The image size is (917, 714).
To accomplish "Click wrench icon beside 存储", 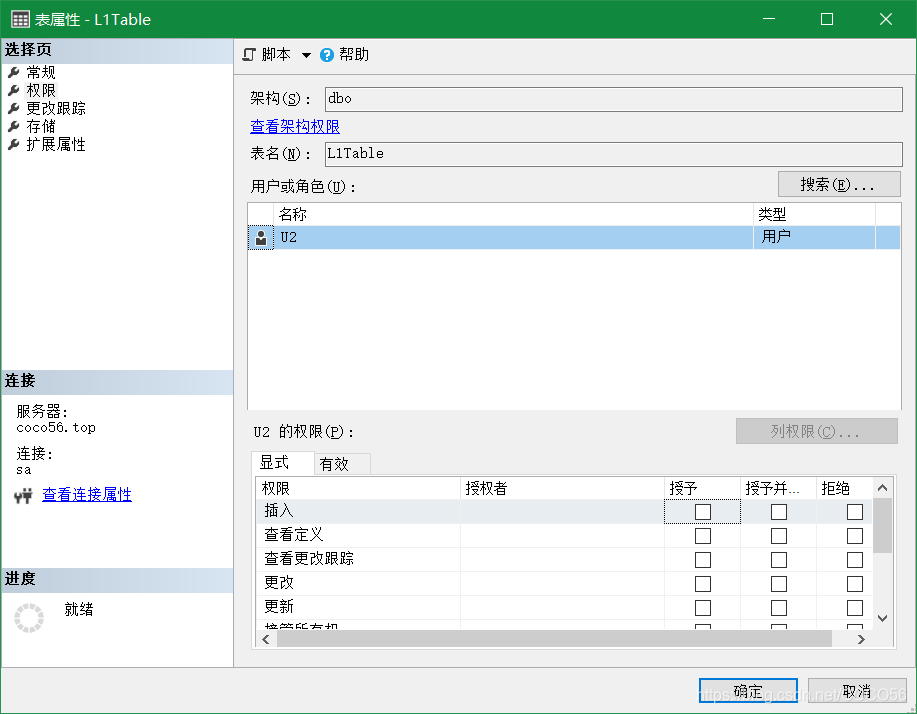I will (14, 126).
